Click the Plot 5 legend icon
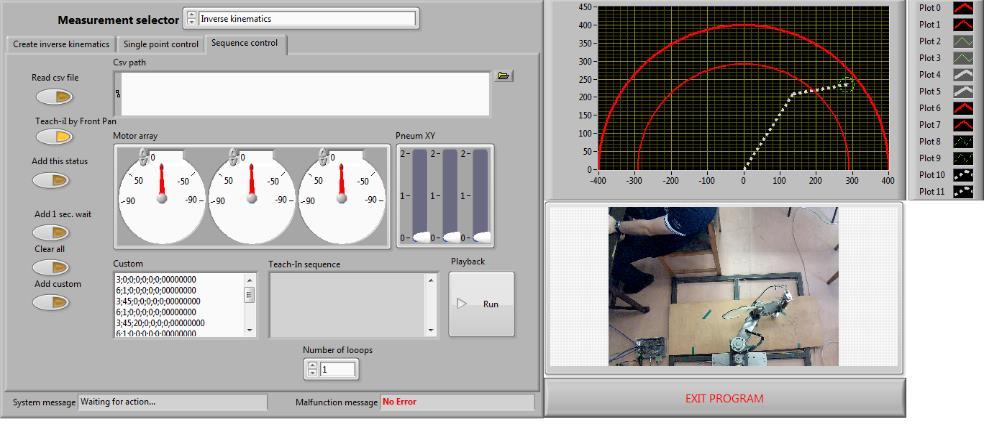This screenshot has height=446, width=984. (963, 92)
